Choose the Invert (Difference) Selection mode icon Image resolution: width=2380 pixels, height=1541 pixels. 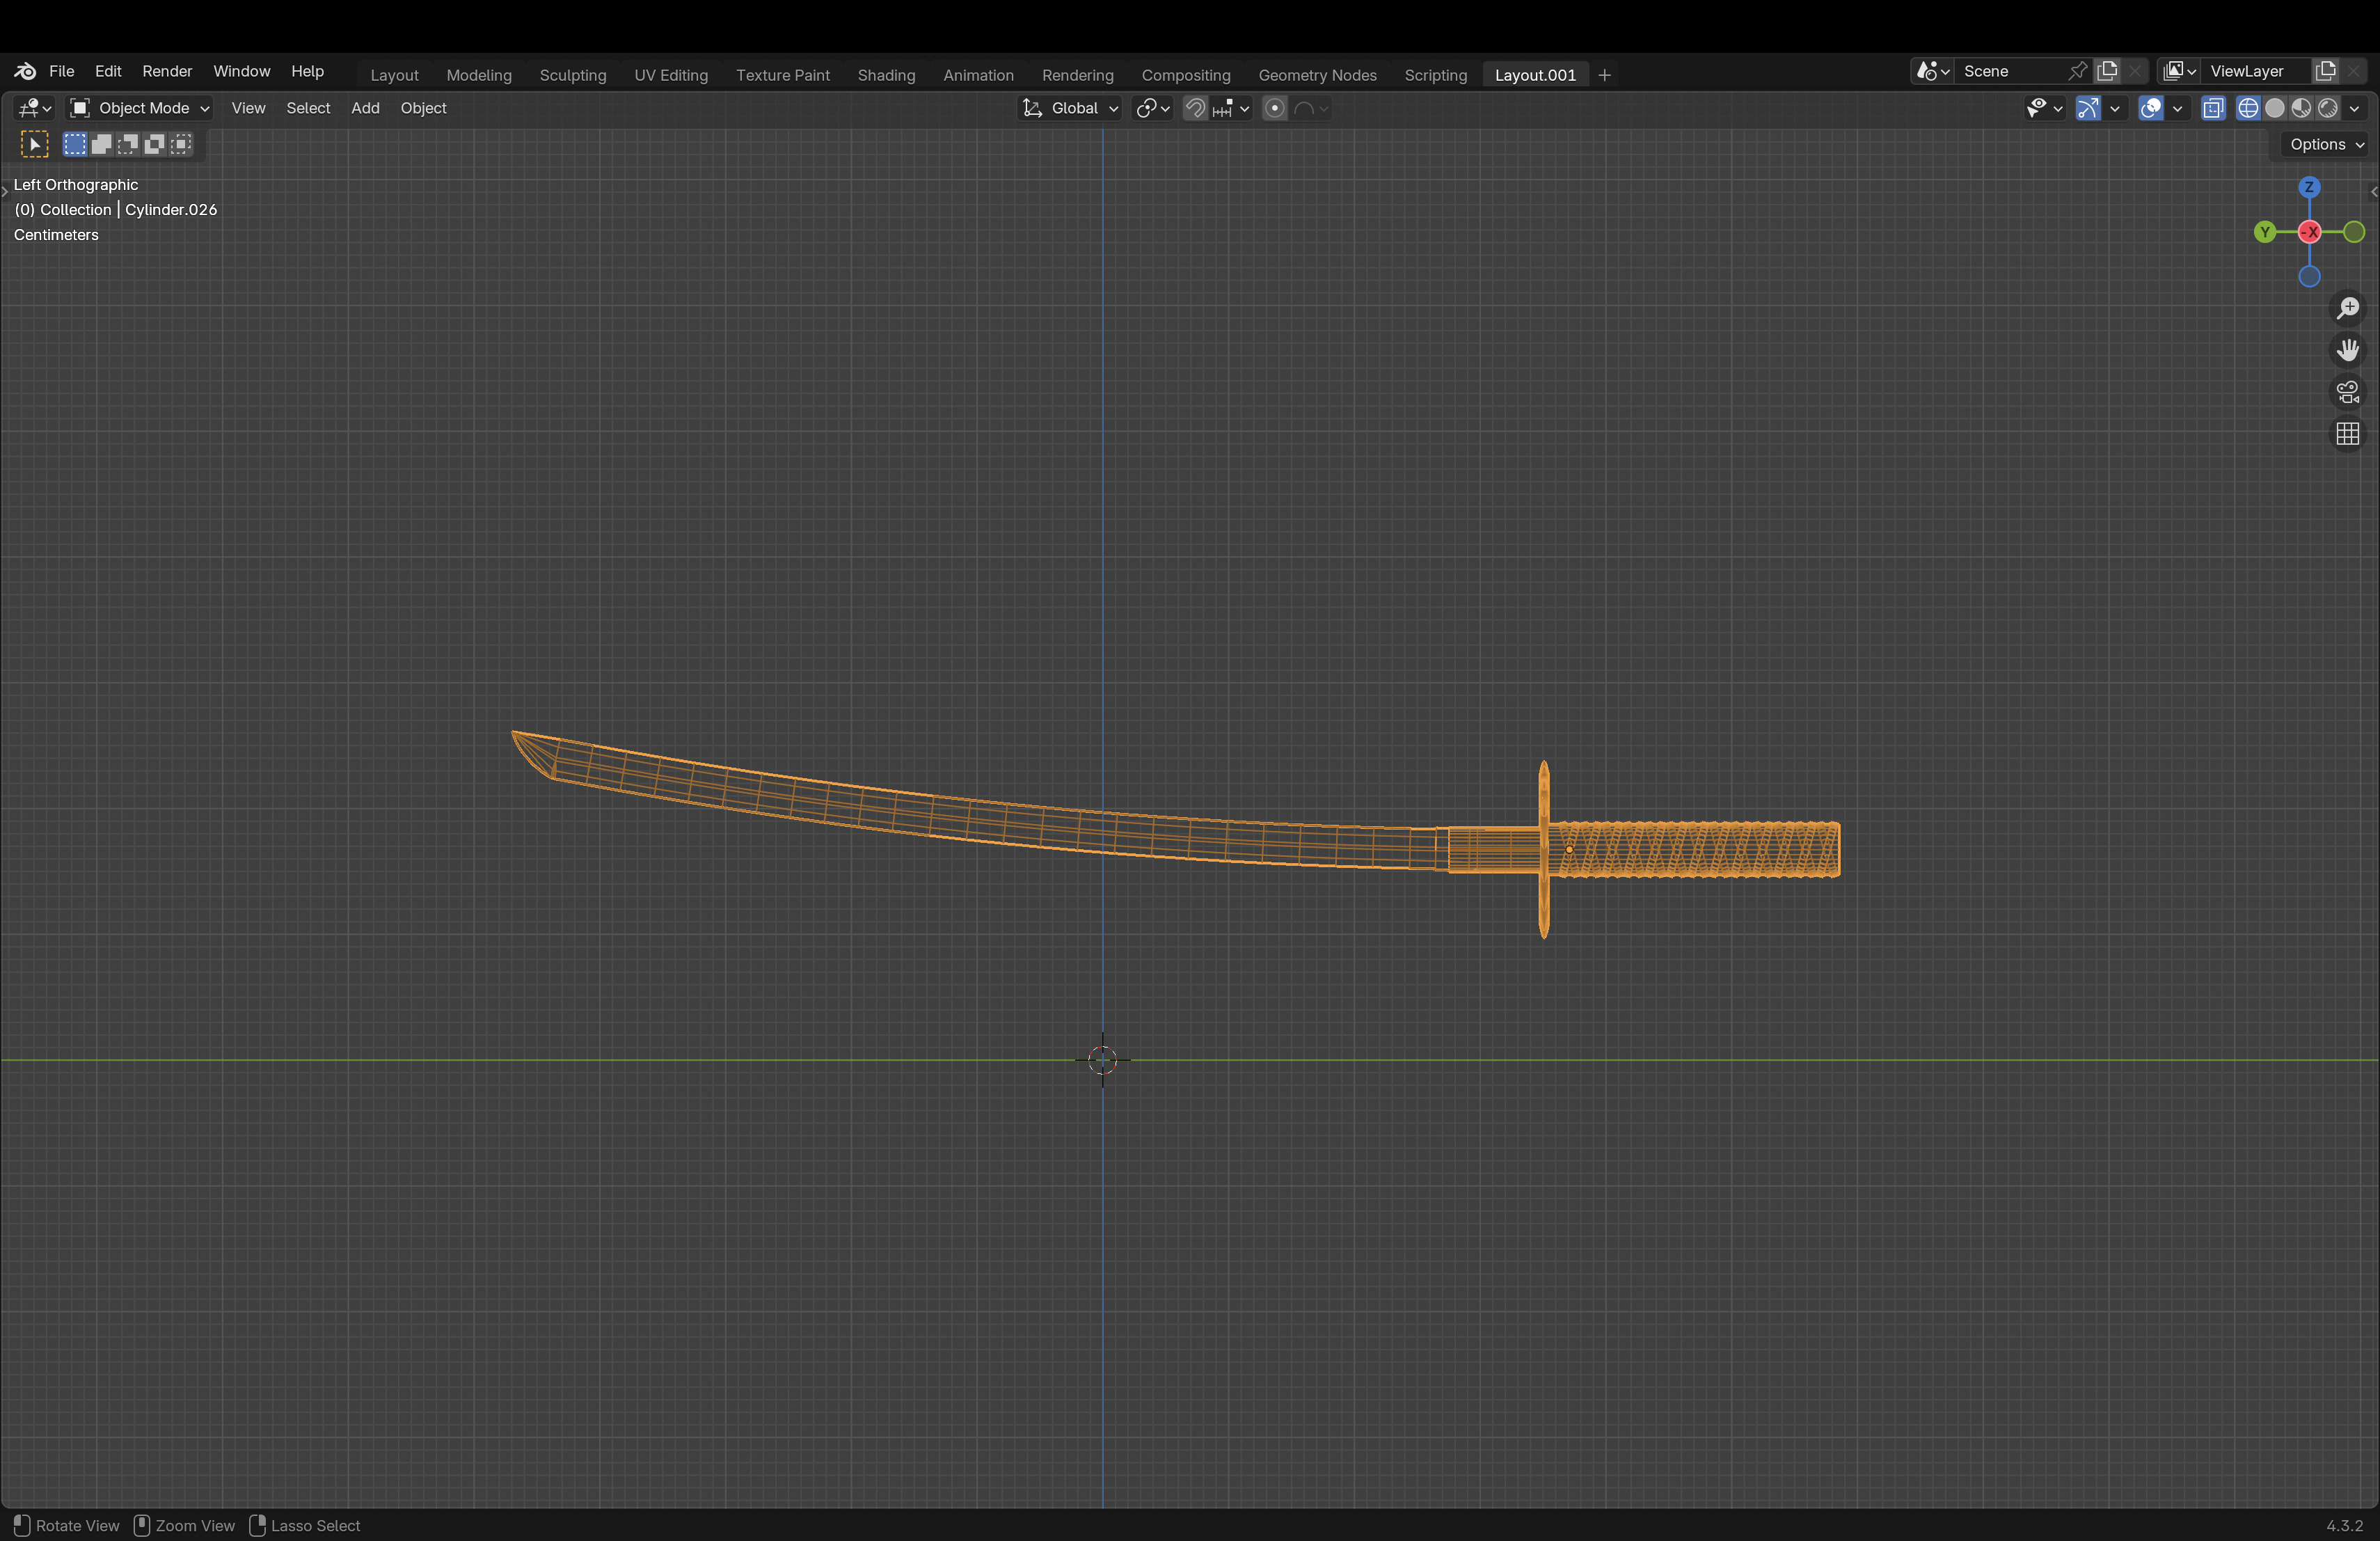click(154, 144)
